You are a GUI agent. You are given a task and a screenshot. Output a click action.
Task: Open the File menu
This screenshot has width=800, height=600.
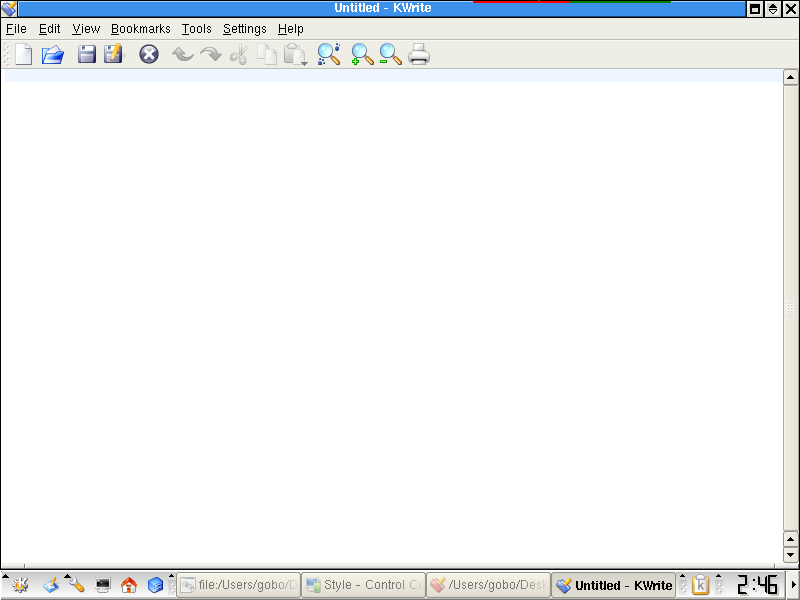(16, 29)
